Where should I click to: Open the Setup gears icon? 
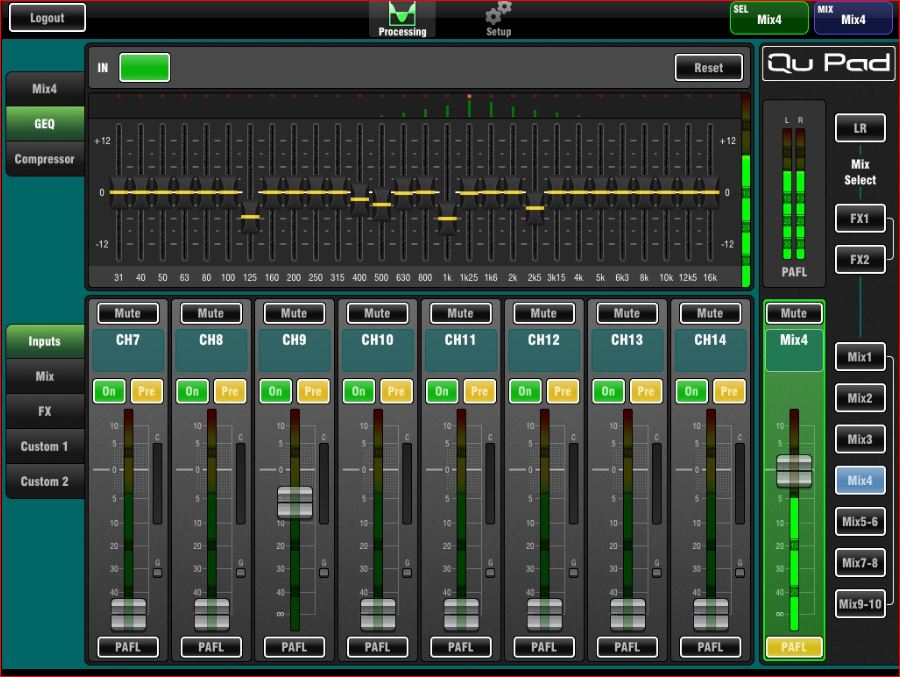click(498, 19)
